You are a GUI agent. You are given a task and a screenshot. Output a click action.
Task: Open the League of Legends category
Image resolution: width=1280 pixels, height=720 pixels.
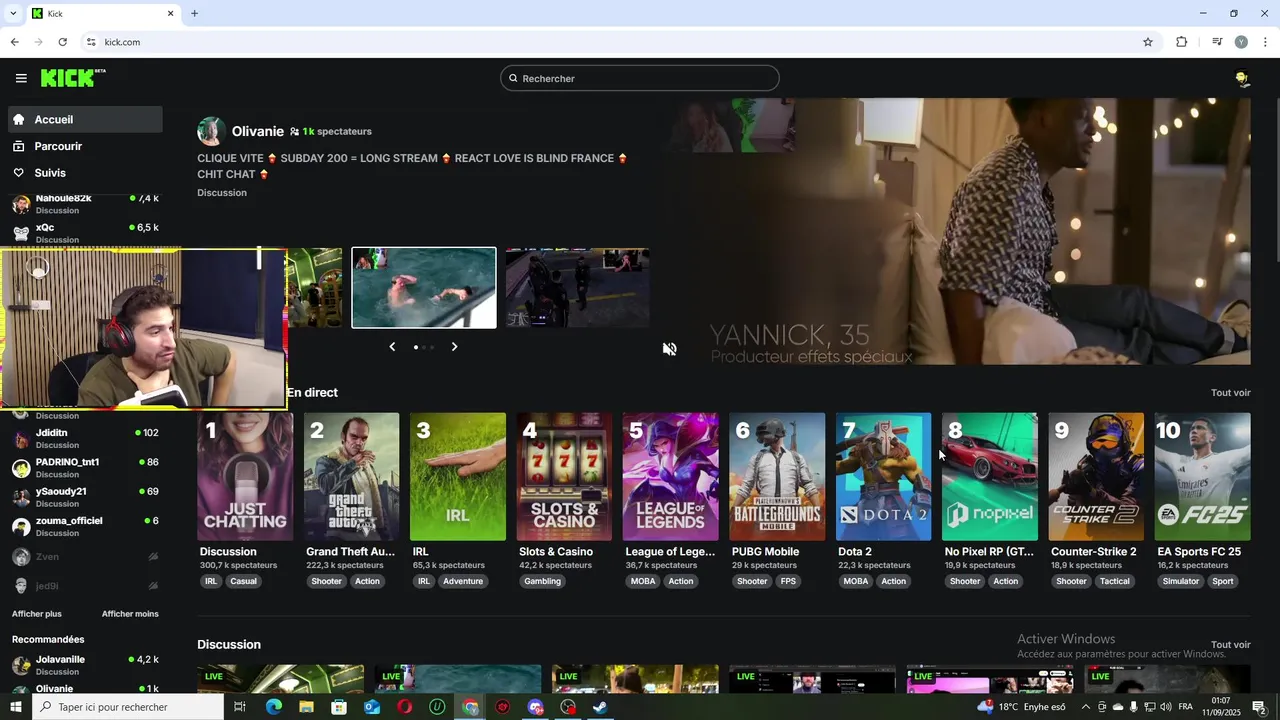coord(670,477)
